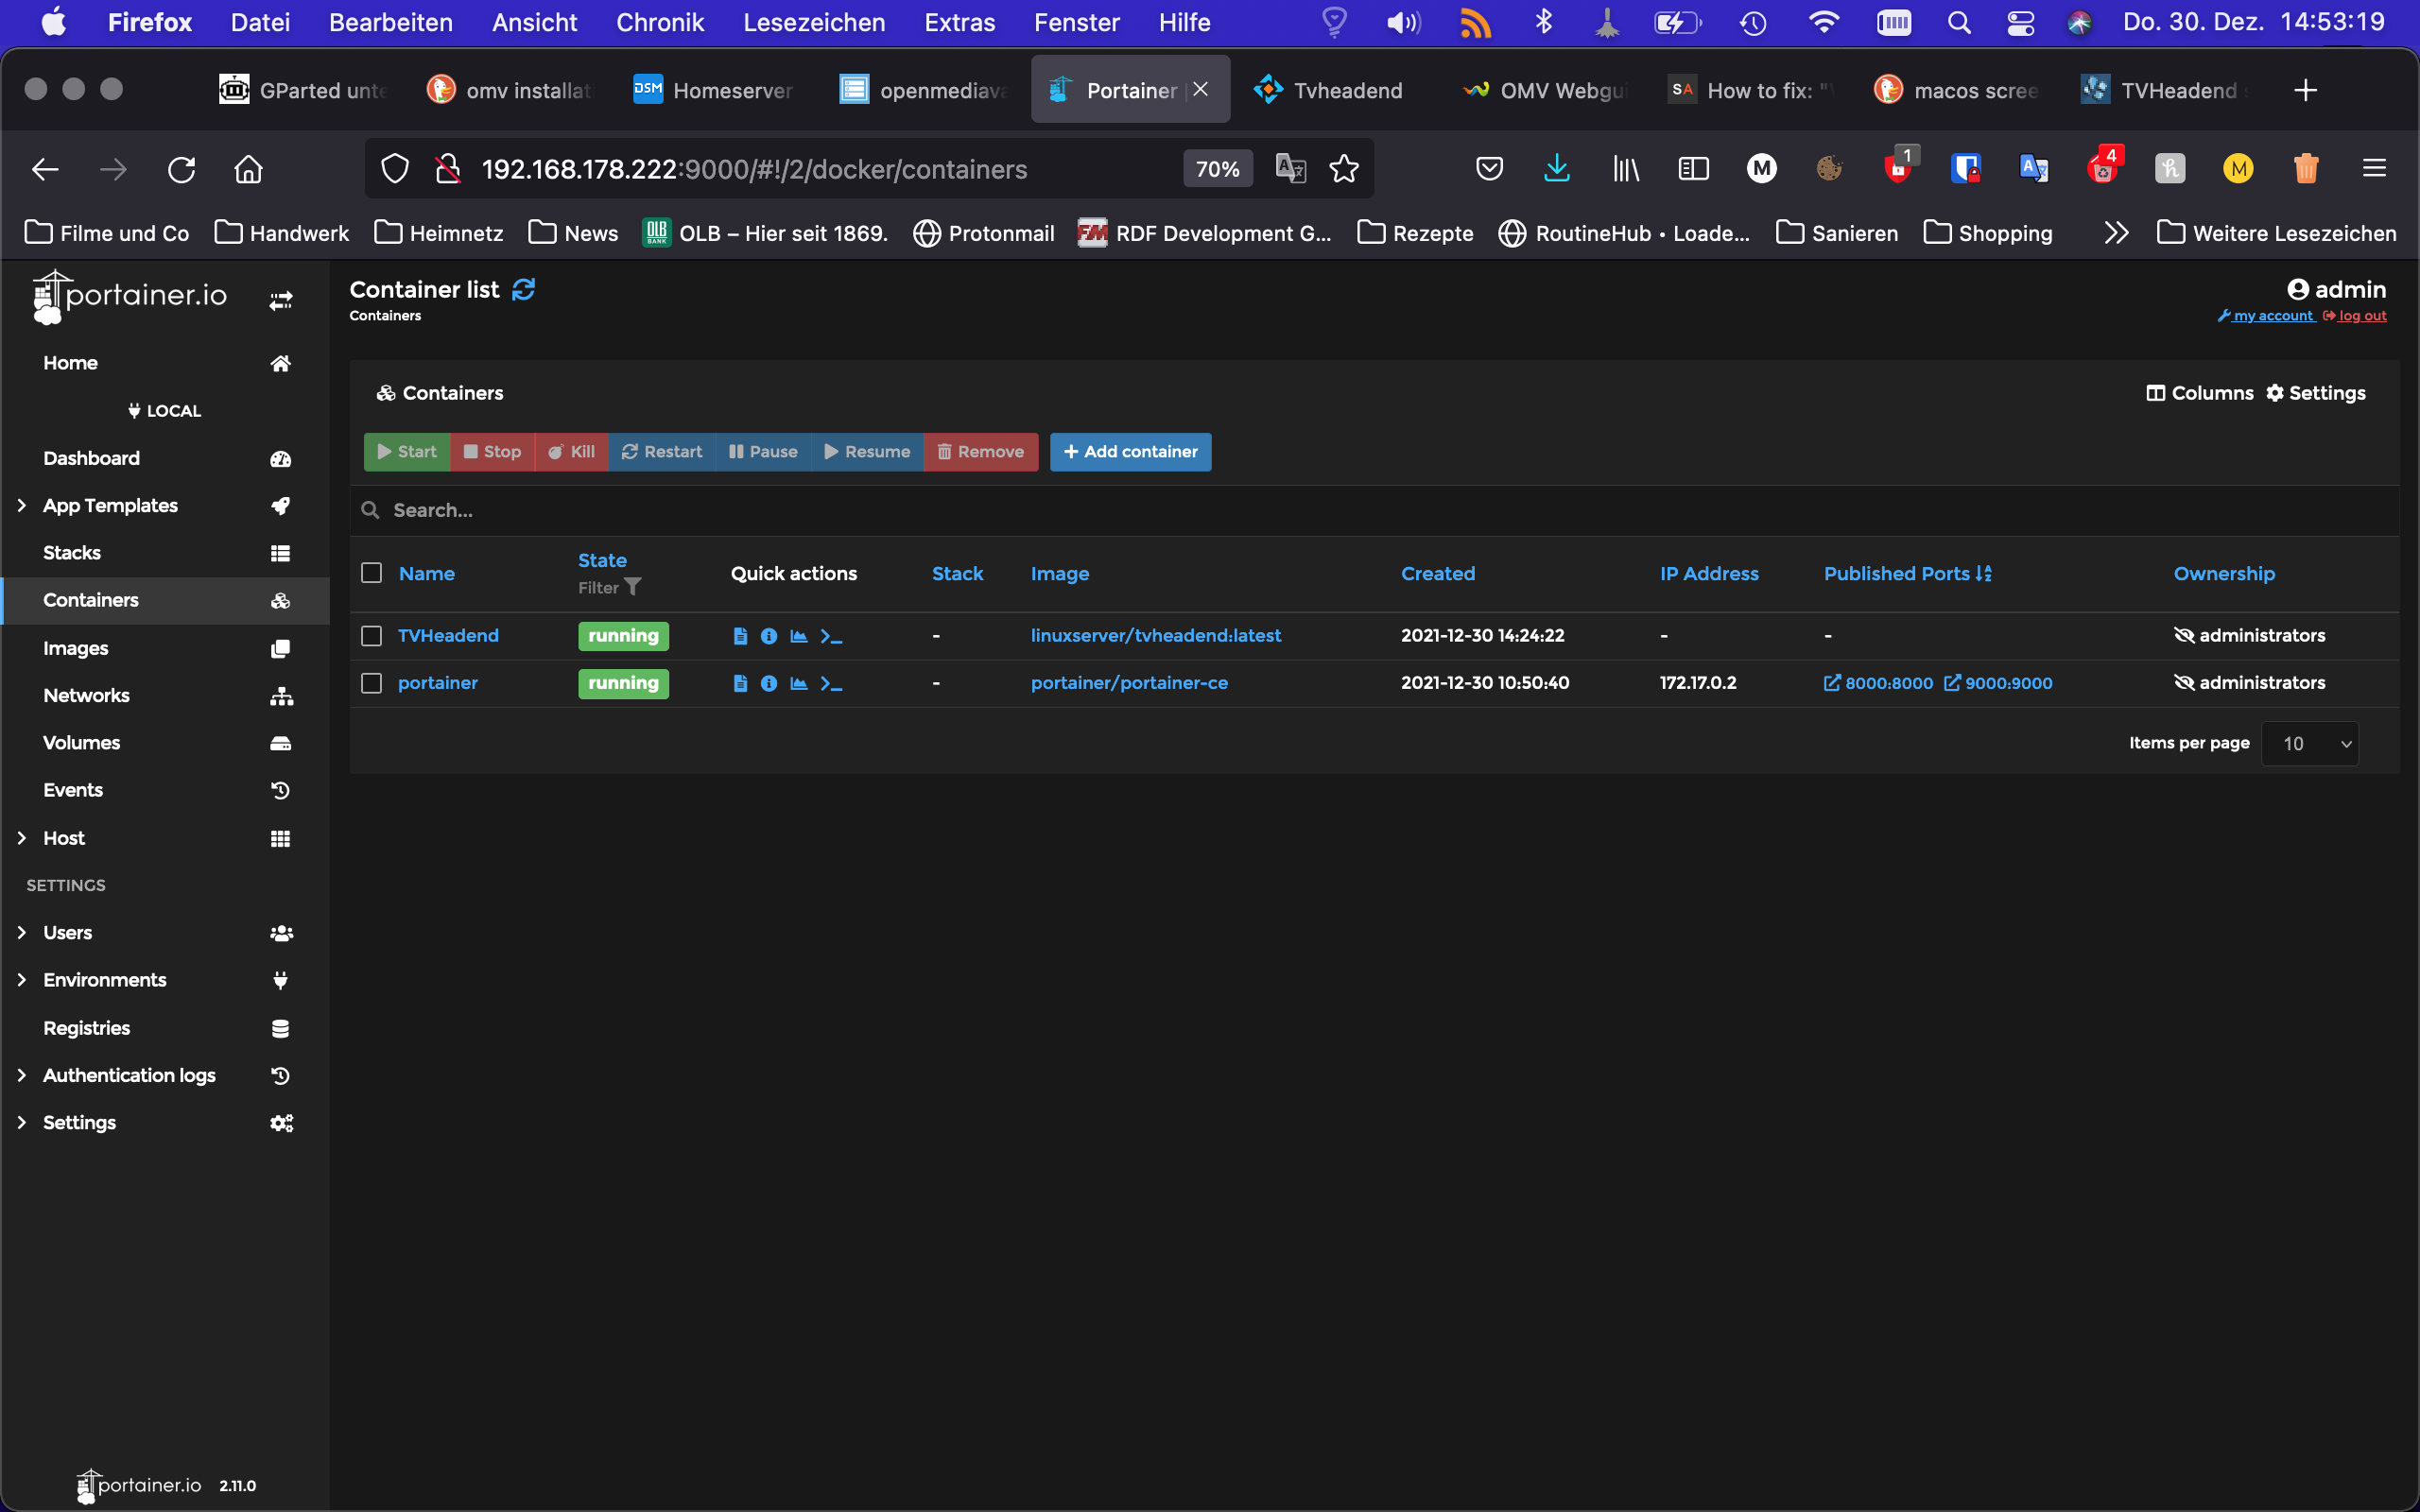Open Chronik menu in menu bar
The image size is (2420, 1512).
[660, 22]
